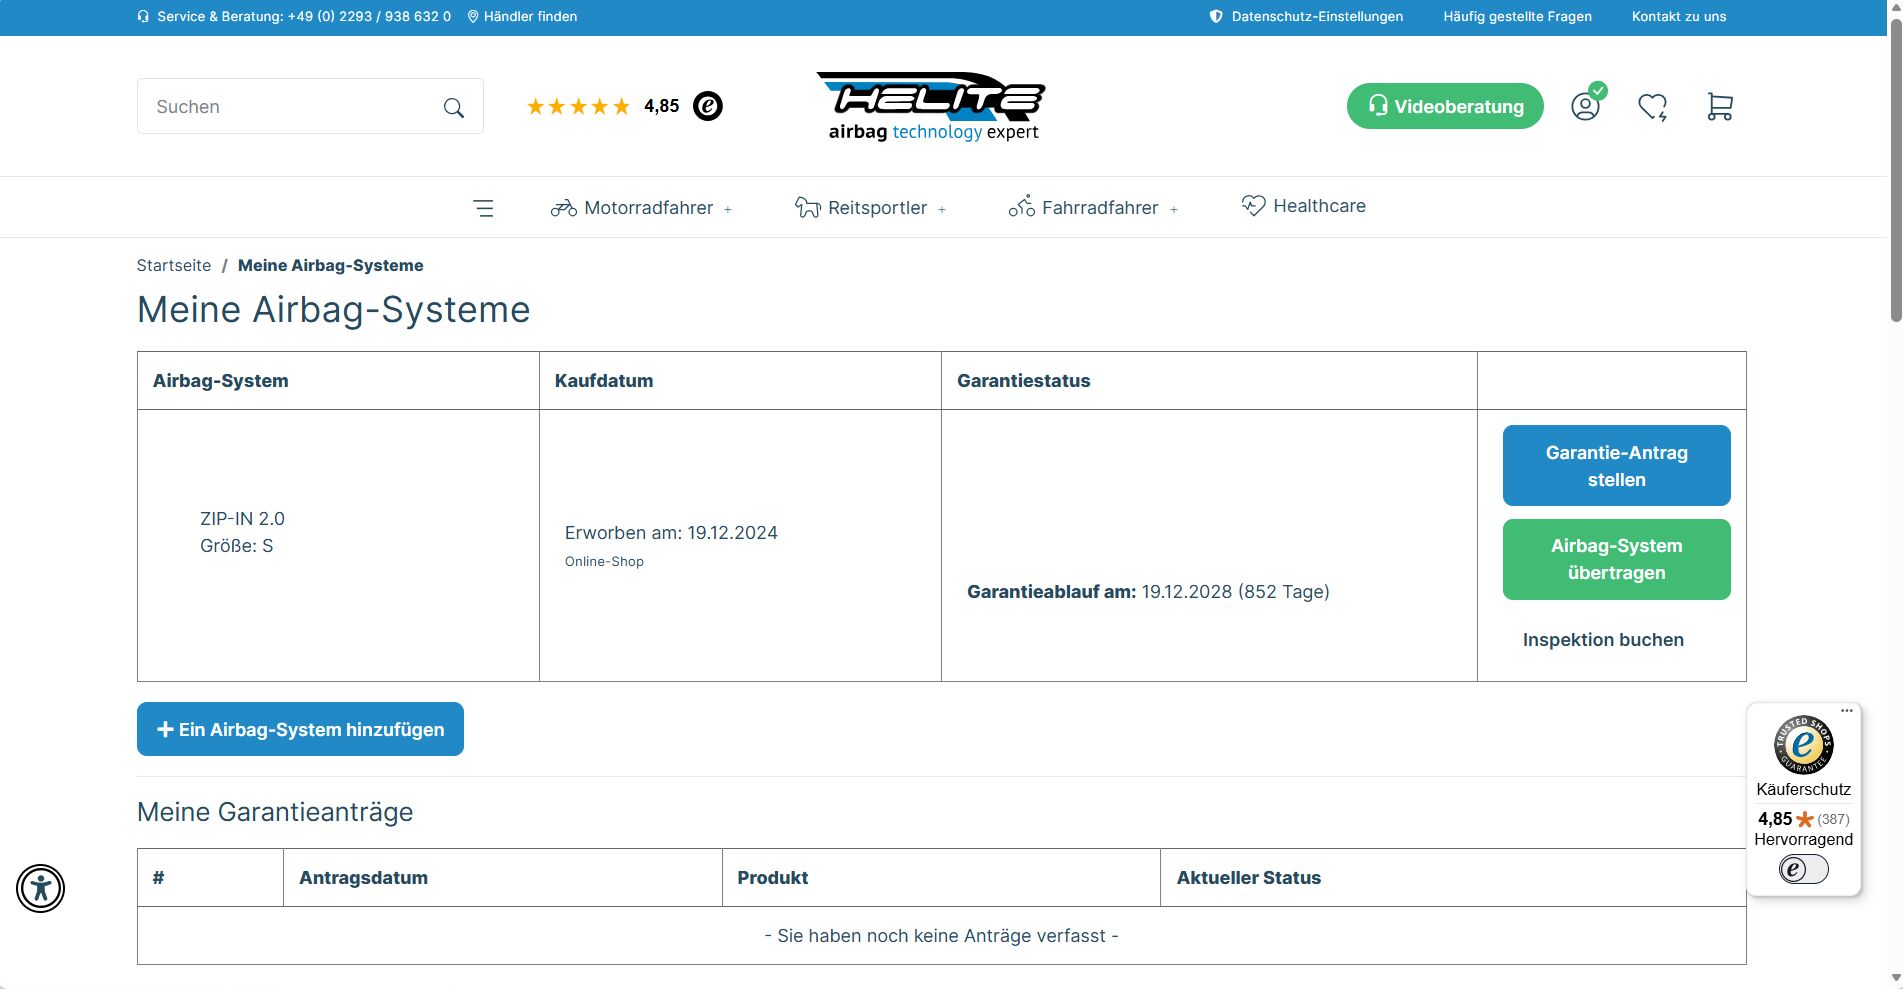Click the cyclist icon in navigation

pyautogui.click(x=1021, y=207)
